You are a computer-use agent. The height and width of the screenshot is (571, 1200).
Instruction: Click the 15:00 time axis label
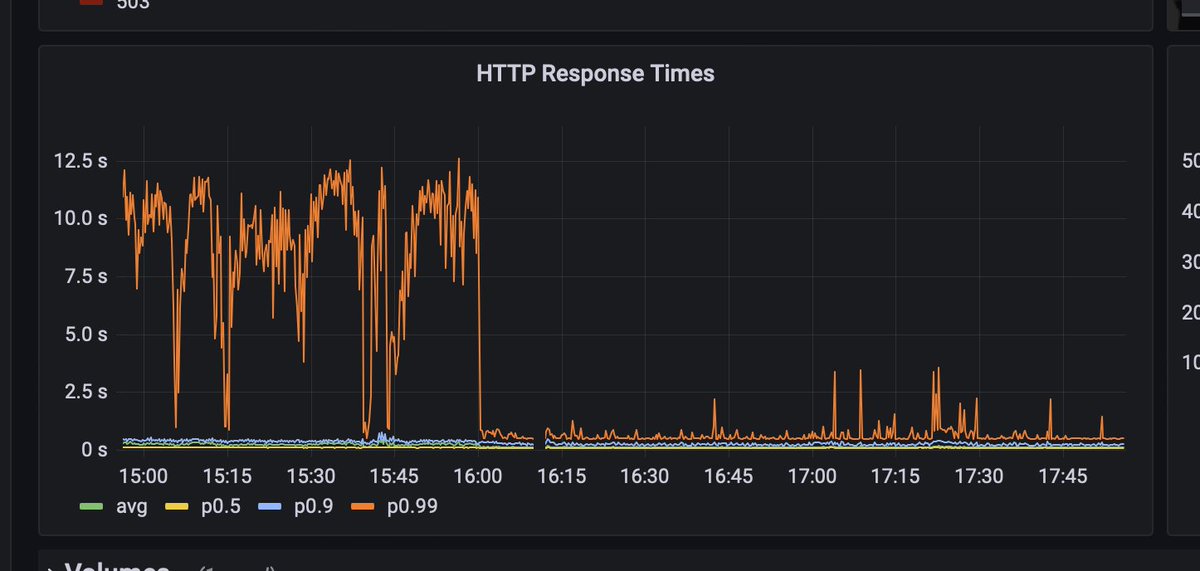pos(144,477)
